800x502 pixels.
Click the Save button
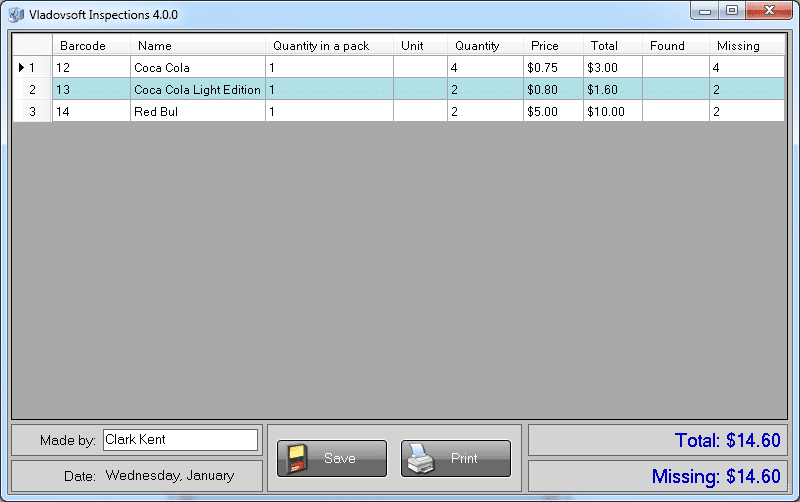(331, 458)
